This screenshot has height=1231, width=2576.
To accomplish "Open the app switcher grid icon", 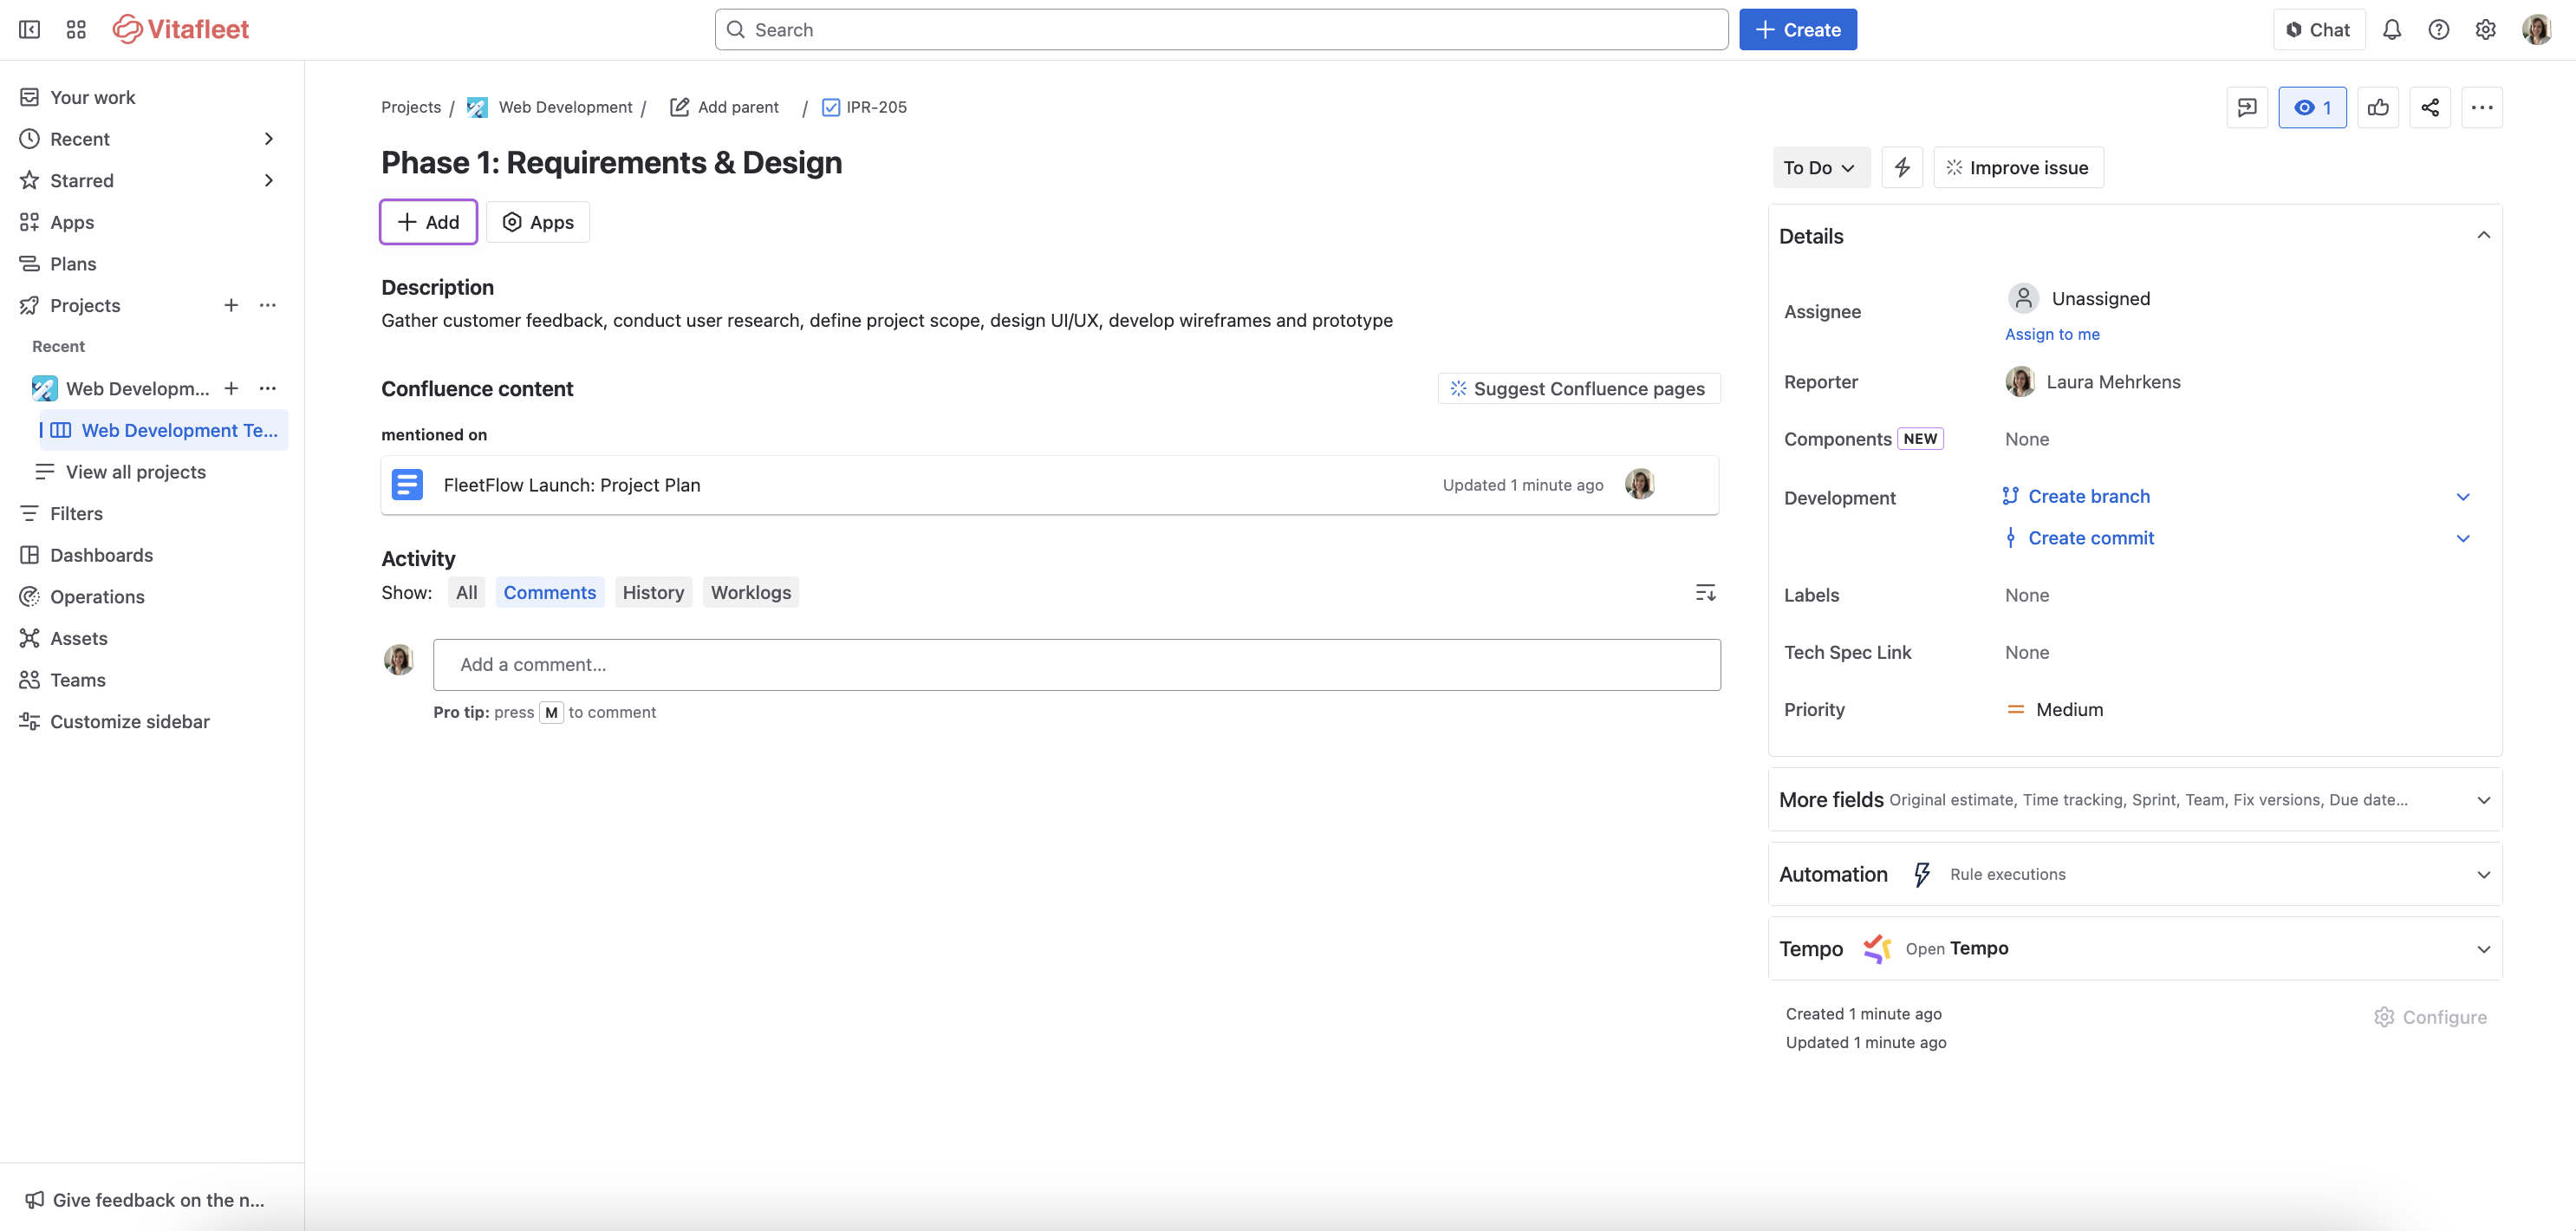I will pyautogui.click(x=75, y=29).
